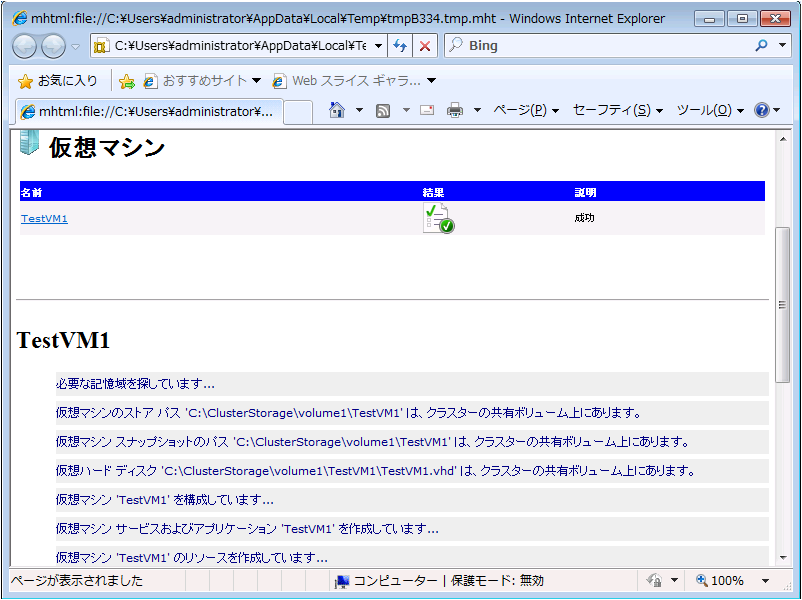The width and height of the screenshot is (802, 600).
Task: Expand the おすすめサイト dropdown
Action: tap(256, 80)
